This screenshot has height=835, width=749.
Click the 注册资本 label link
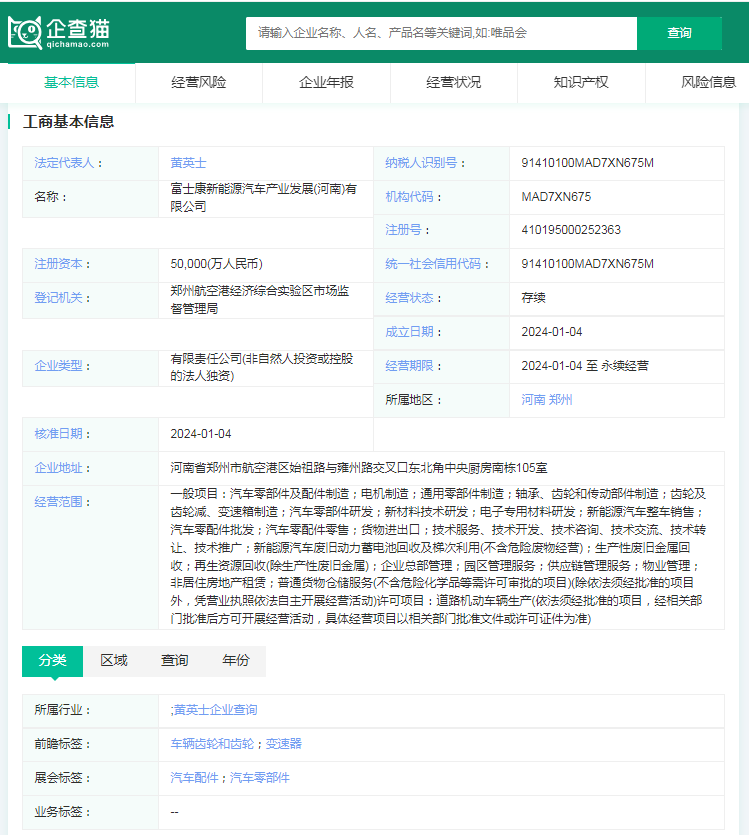[59, 264]
